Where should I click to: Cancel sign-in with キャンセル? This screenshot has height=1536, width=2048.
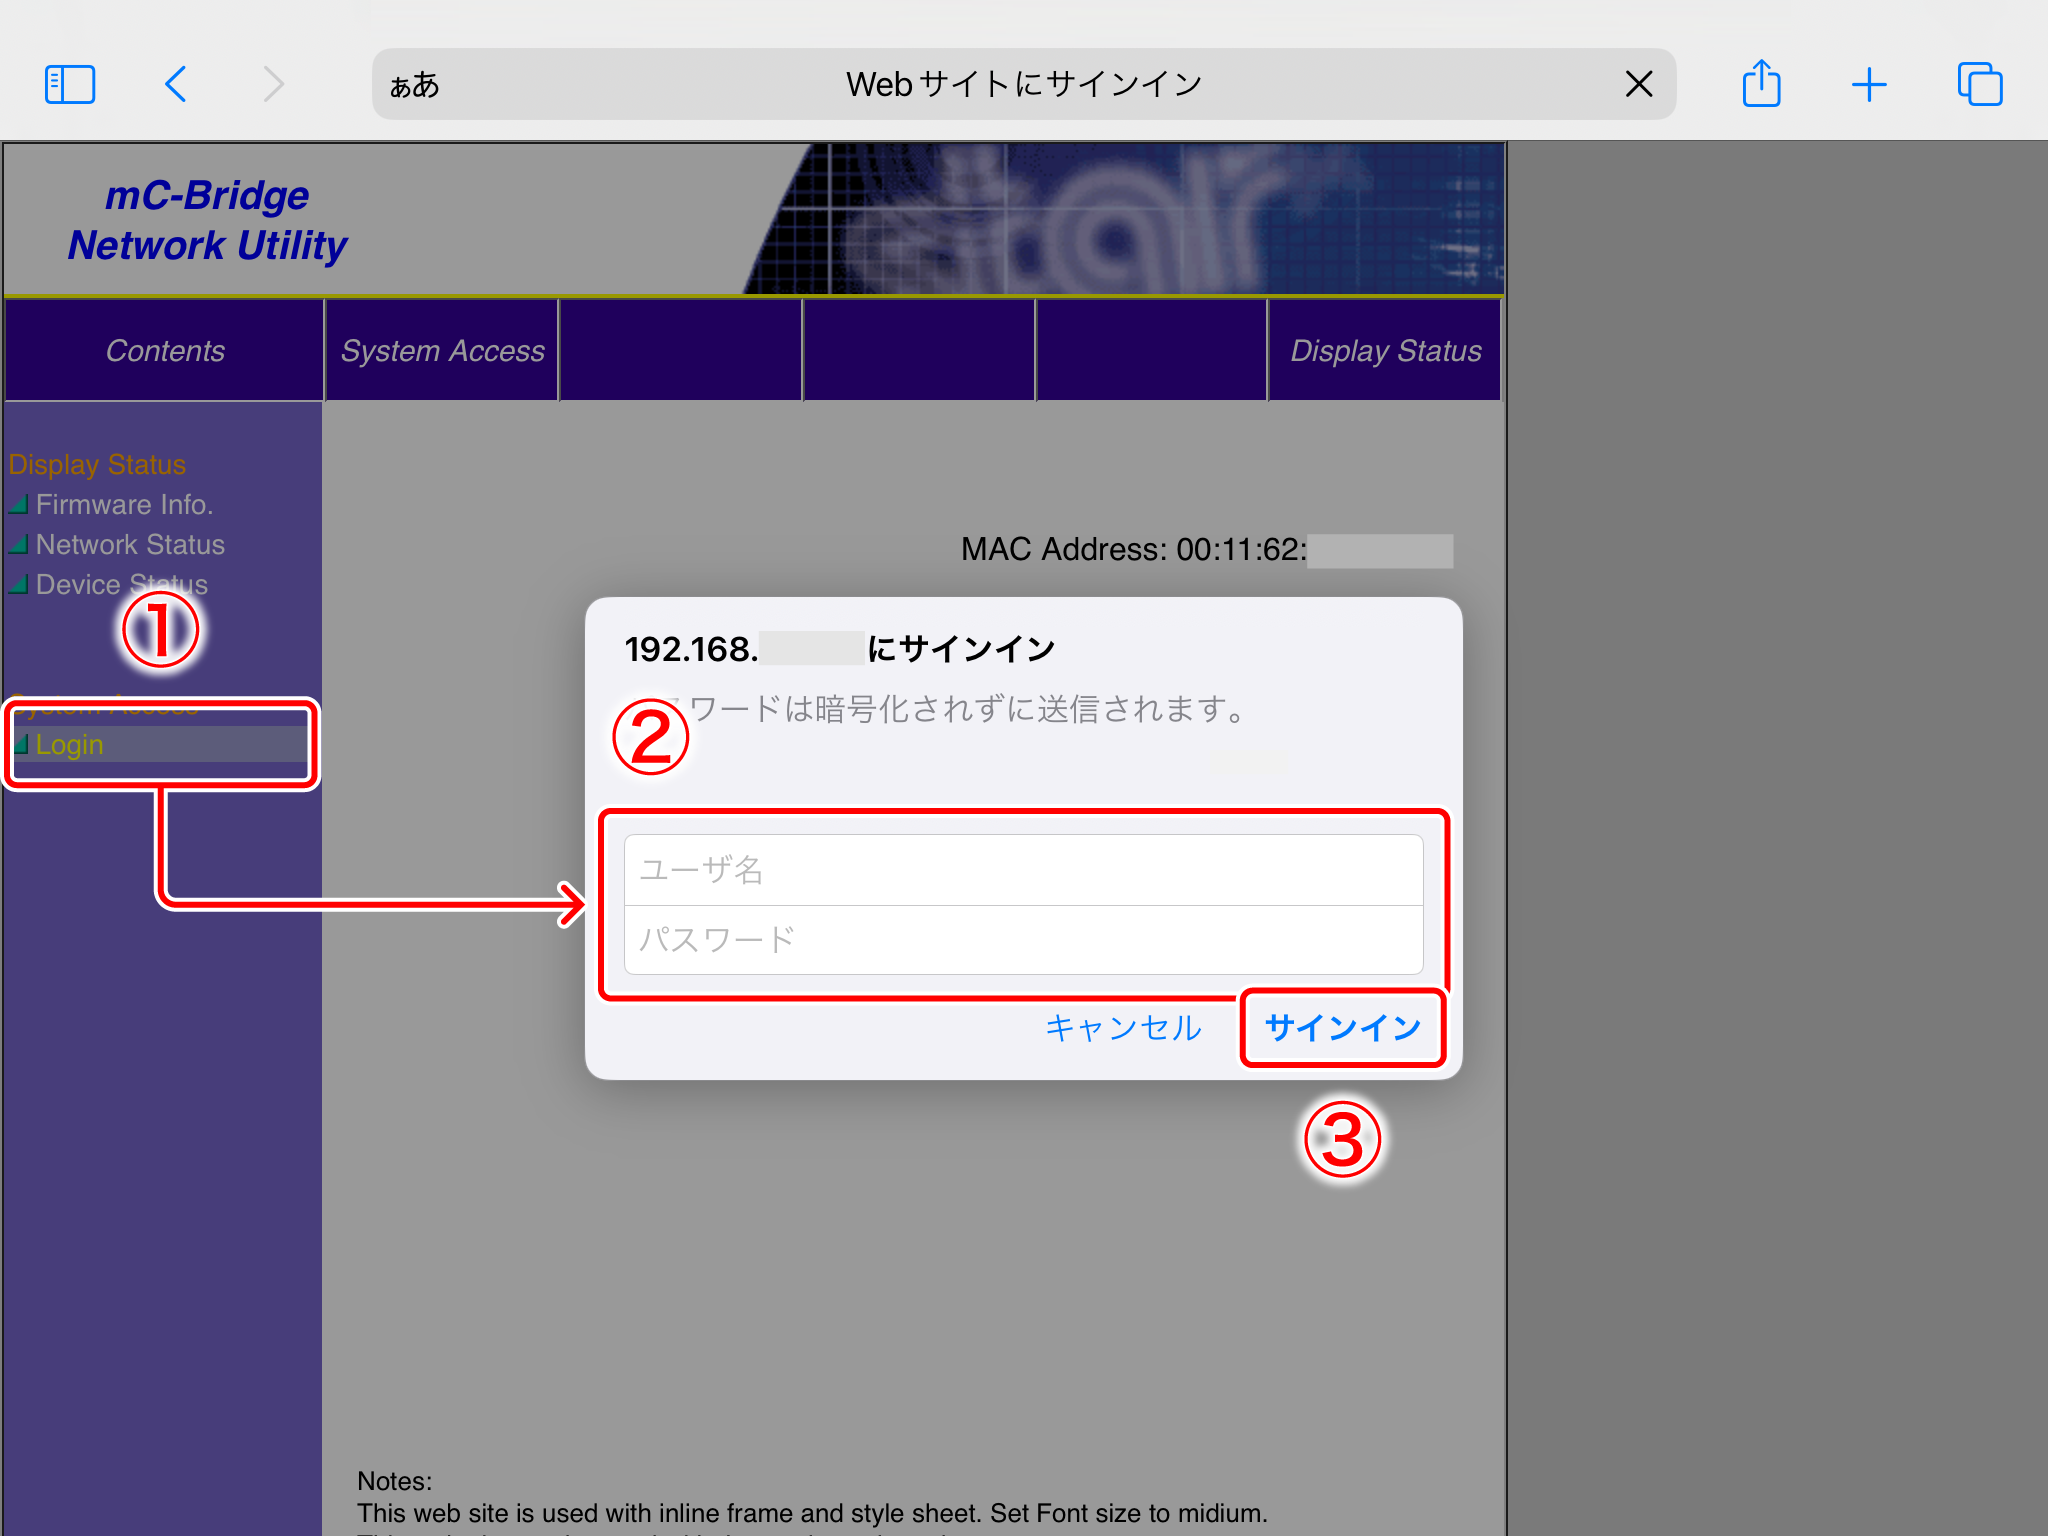tap(1123, 1028)
